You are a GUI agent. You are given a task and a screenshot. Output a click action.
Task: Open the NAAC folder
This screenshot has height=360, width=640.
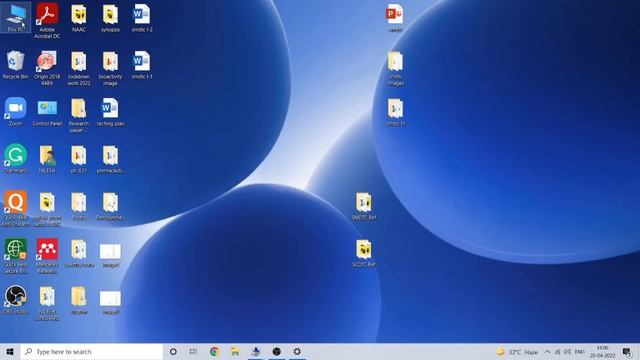(79, 18)
